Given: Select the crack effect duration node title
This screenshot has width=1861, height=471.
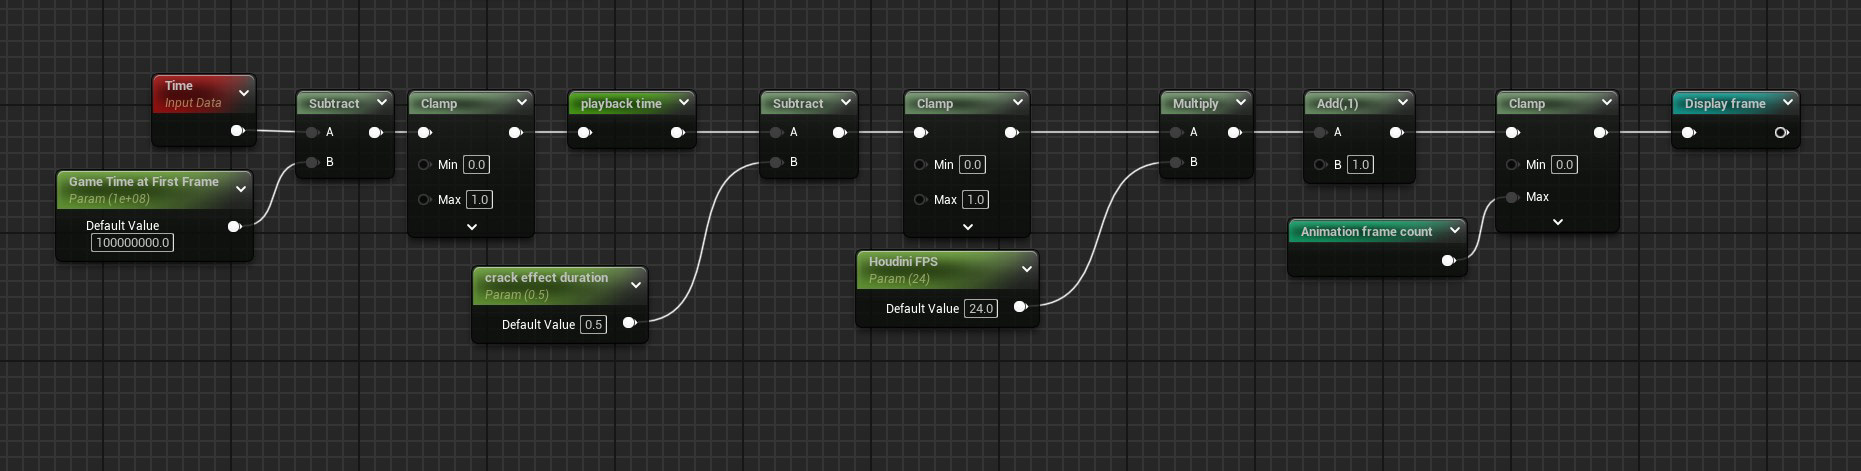Looking at the screenshot, I should (x=546, y=278).
